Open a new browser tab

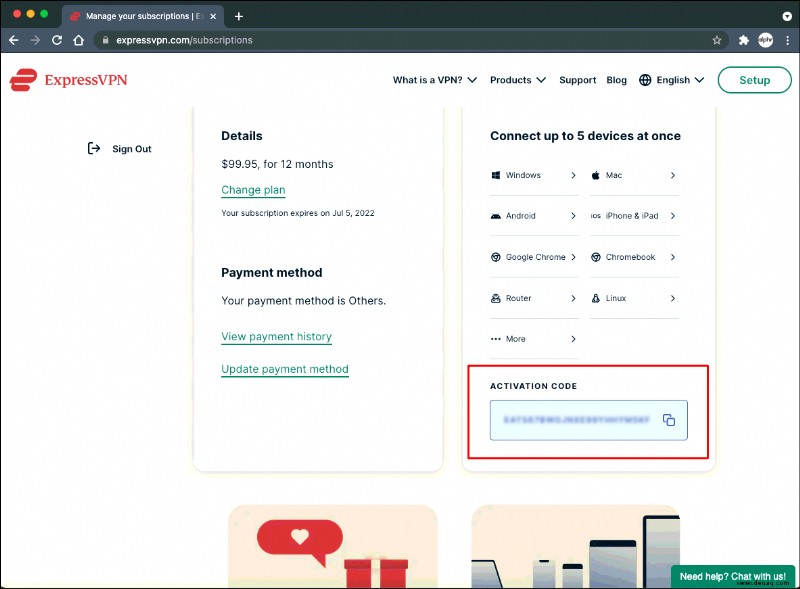[238, 16]
